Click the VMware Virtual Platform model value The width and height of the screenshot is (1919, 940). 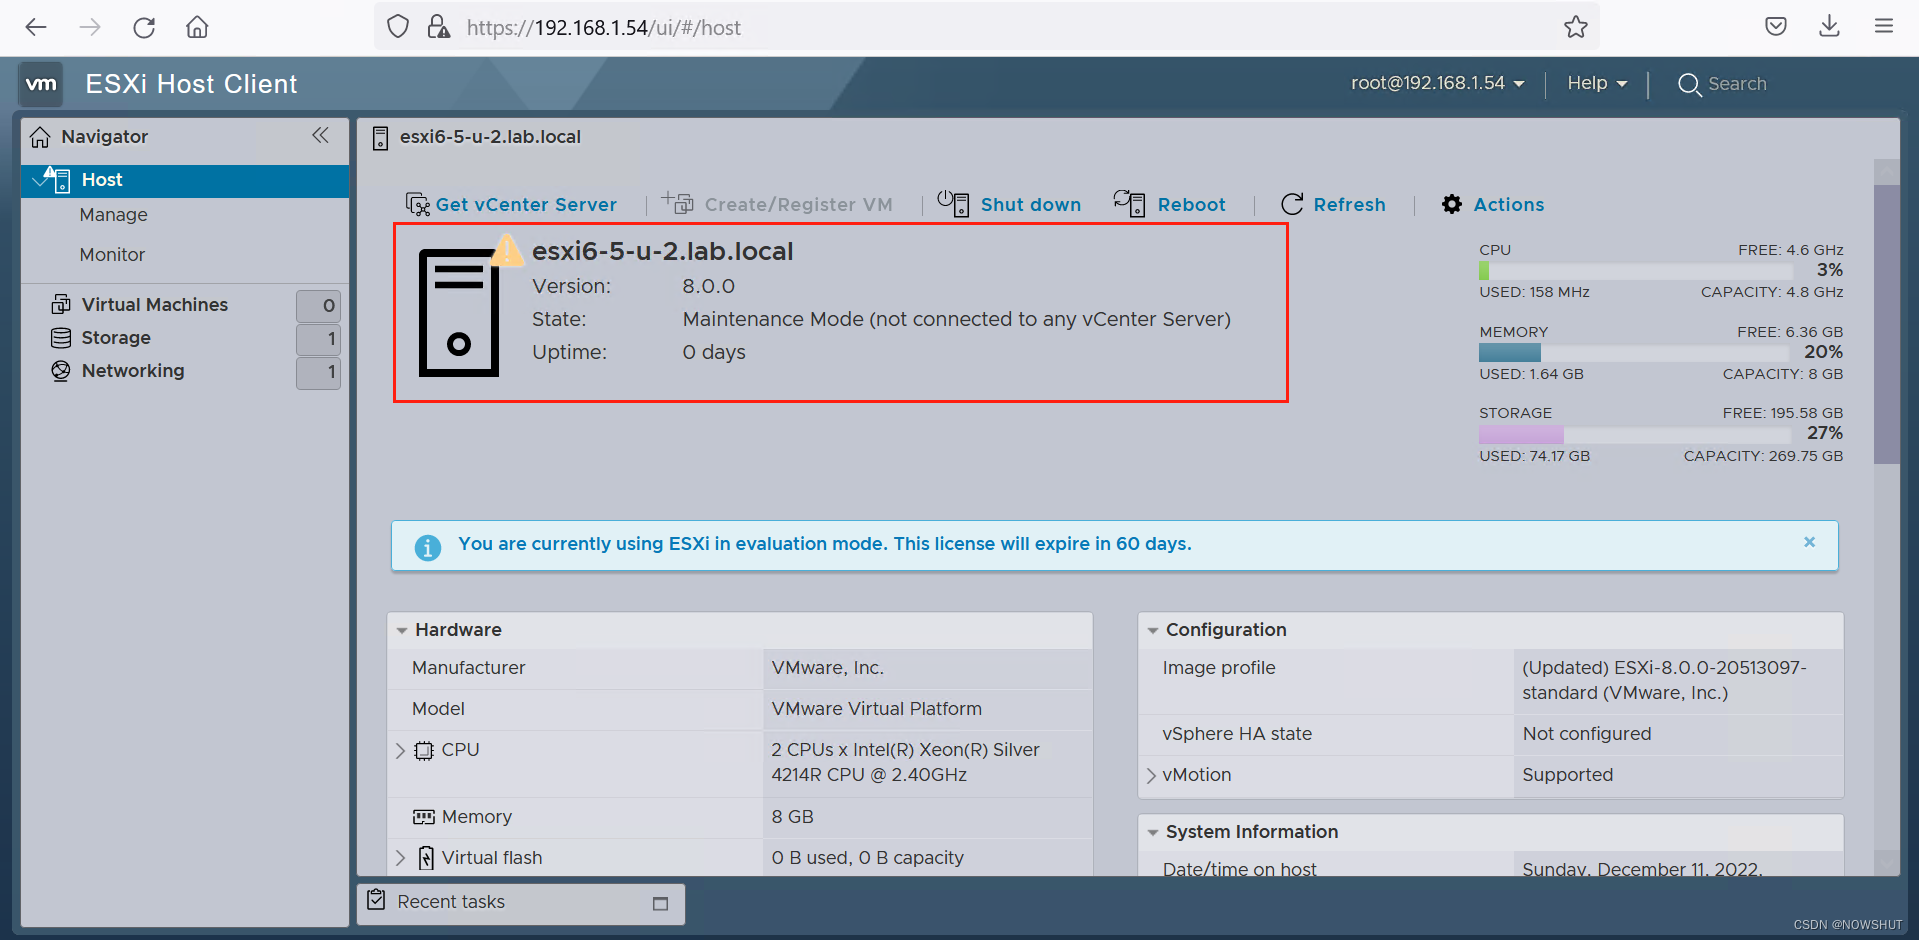[x=876, y=709]
